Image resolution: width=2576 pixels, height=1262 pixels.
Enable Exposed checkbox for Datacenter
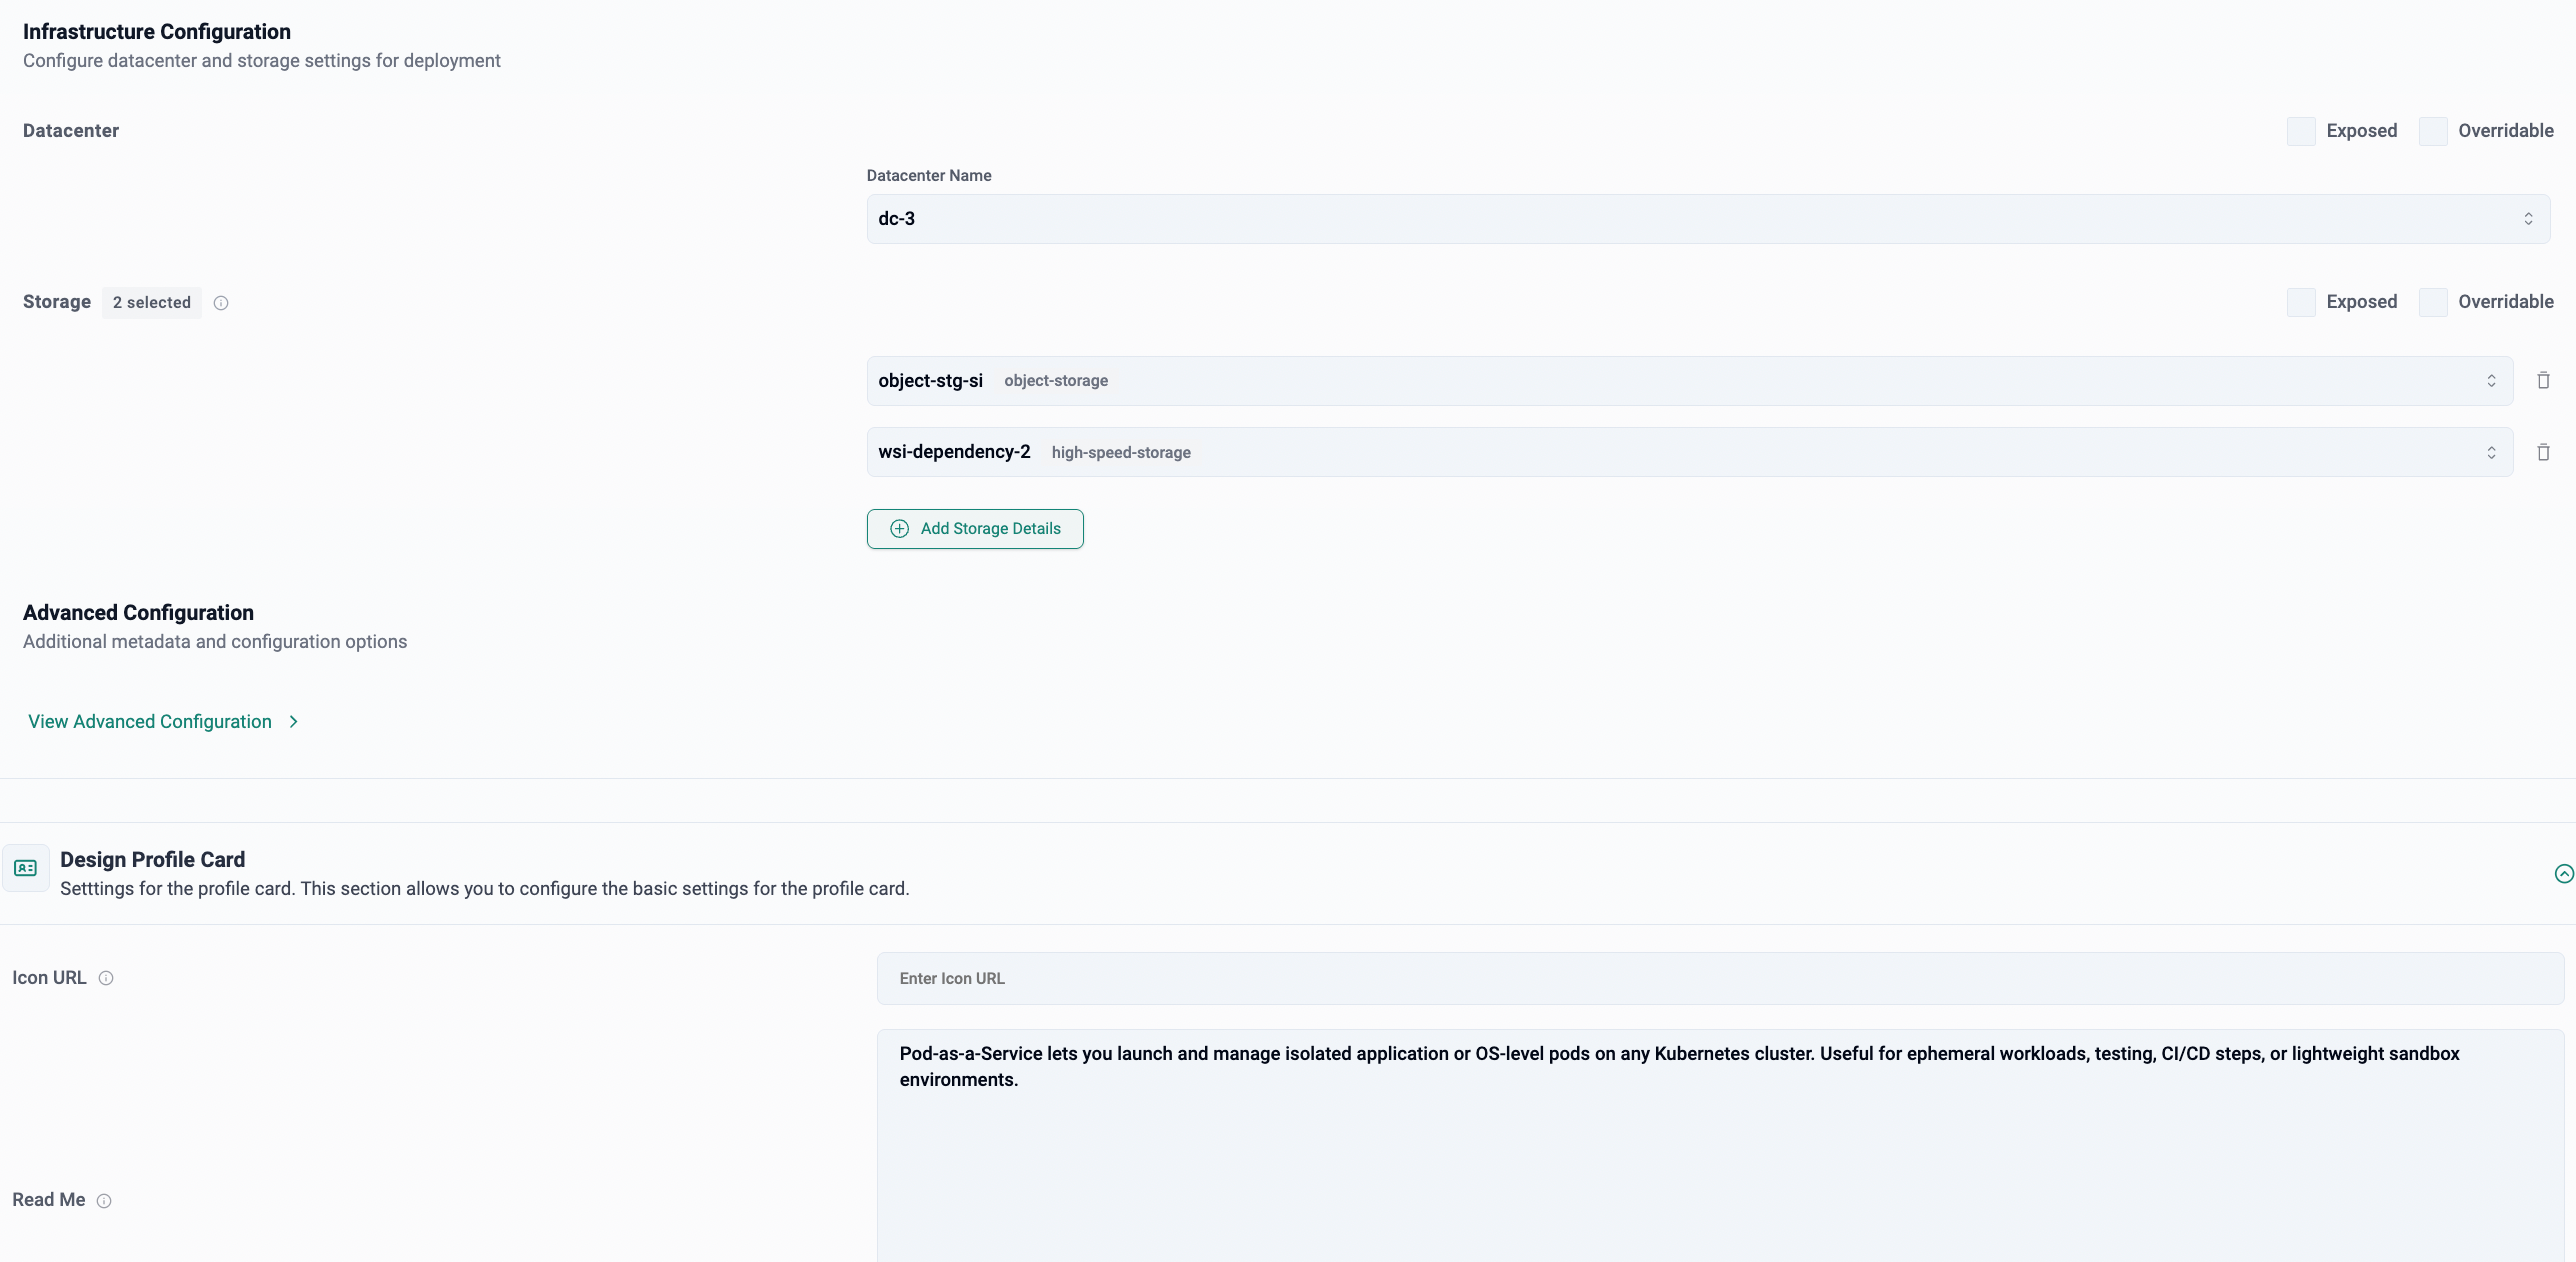pos(2301,131)
